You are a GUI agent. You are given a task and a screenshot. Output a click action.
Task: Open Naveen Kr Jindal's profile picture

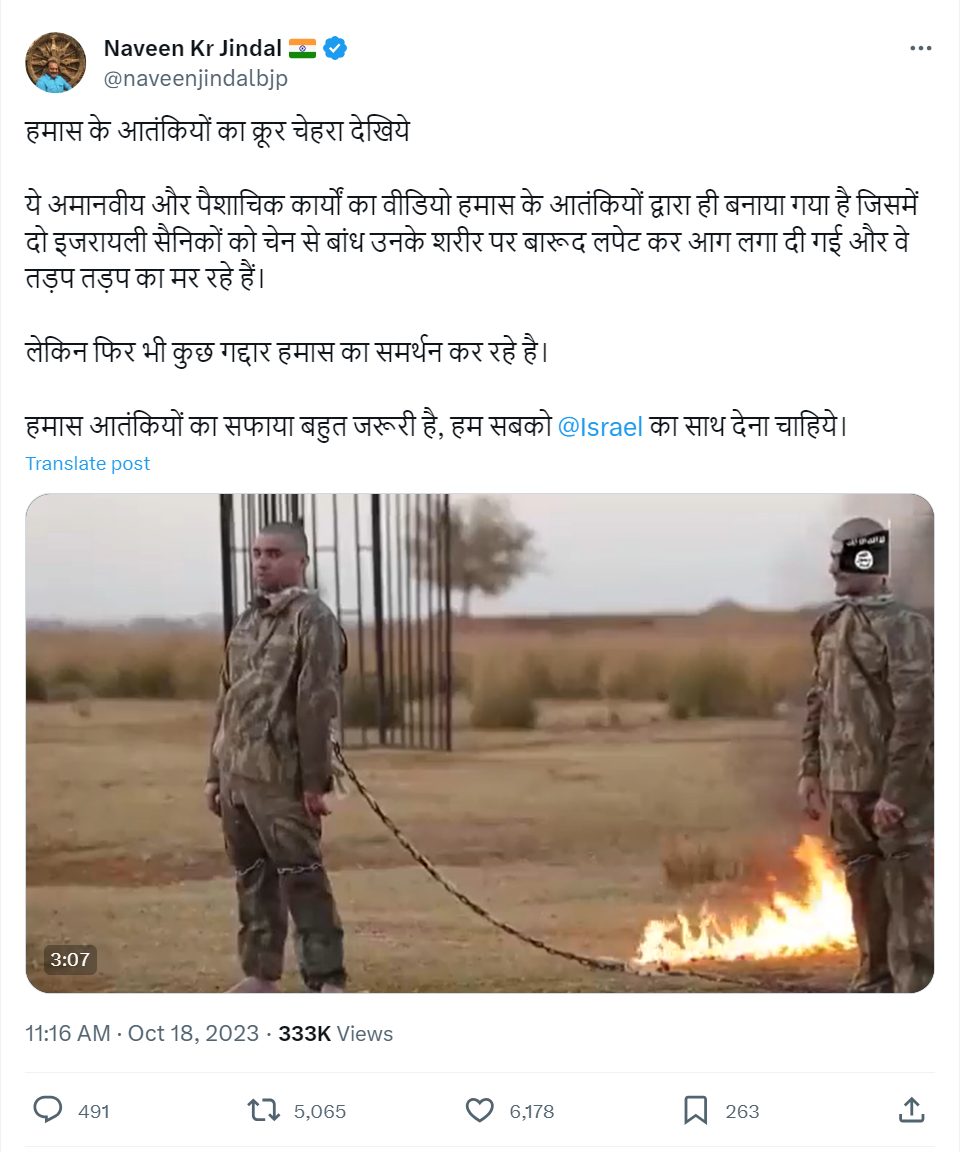(x=55, y=62)
